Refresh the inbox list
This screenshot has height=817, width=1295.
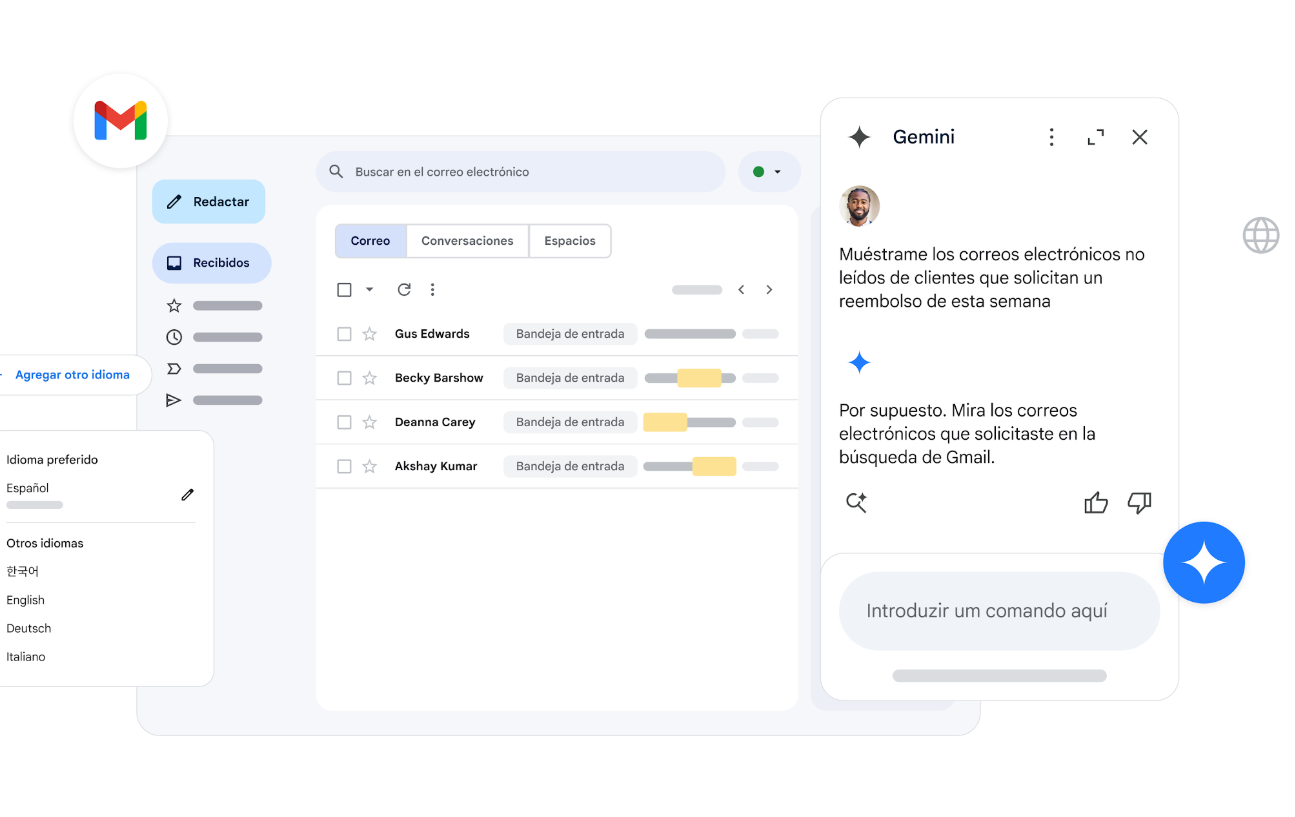[x=404, y=289]
